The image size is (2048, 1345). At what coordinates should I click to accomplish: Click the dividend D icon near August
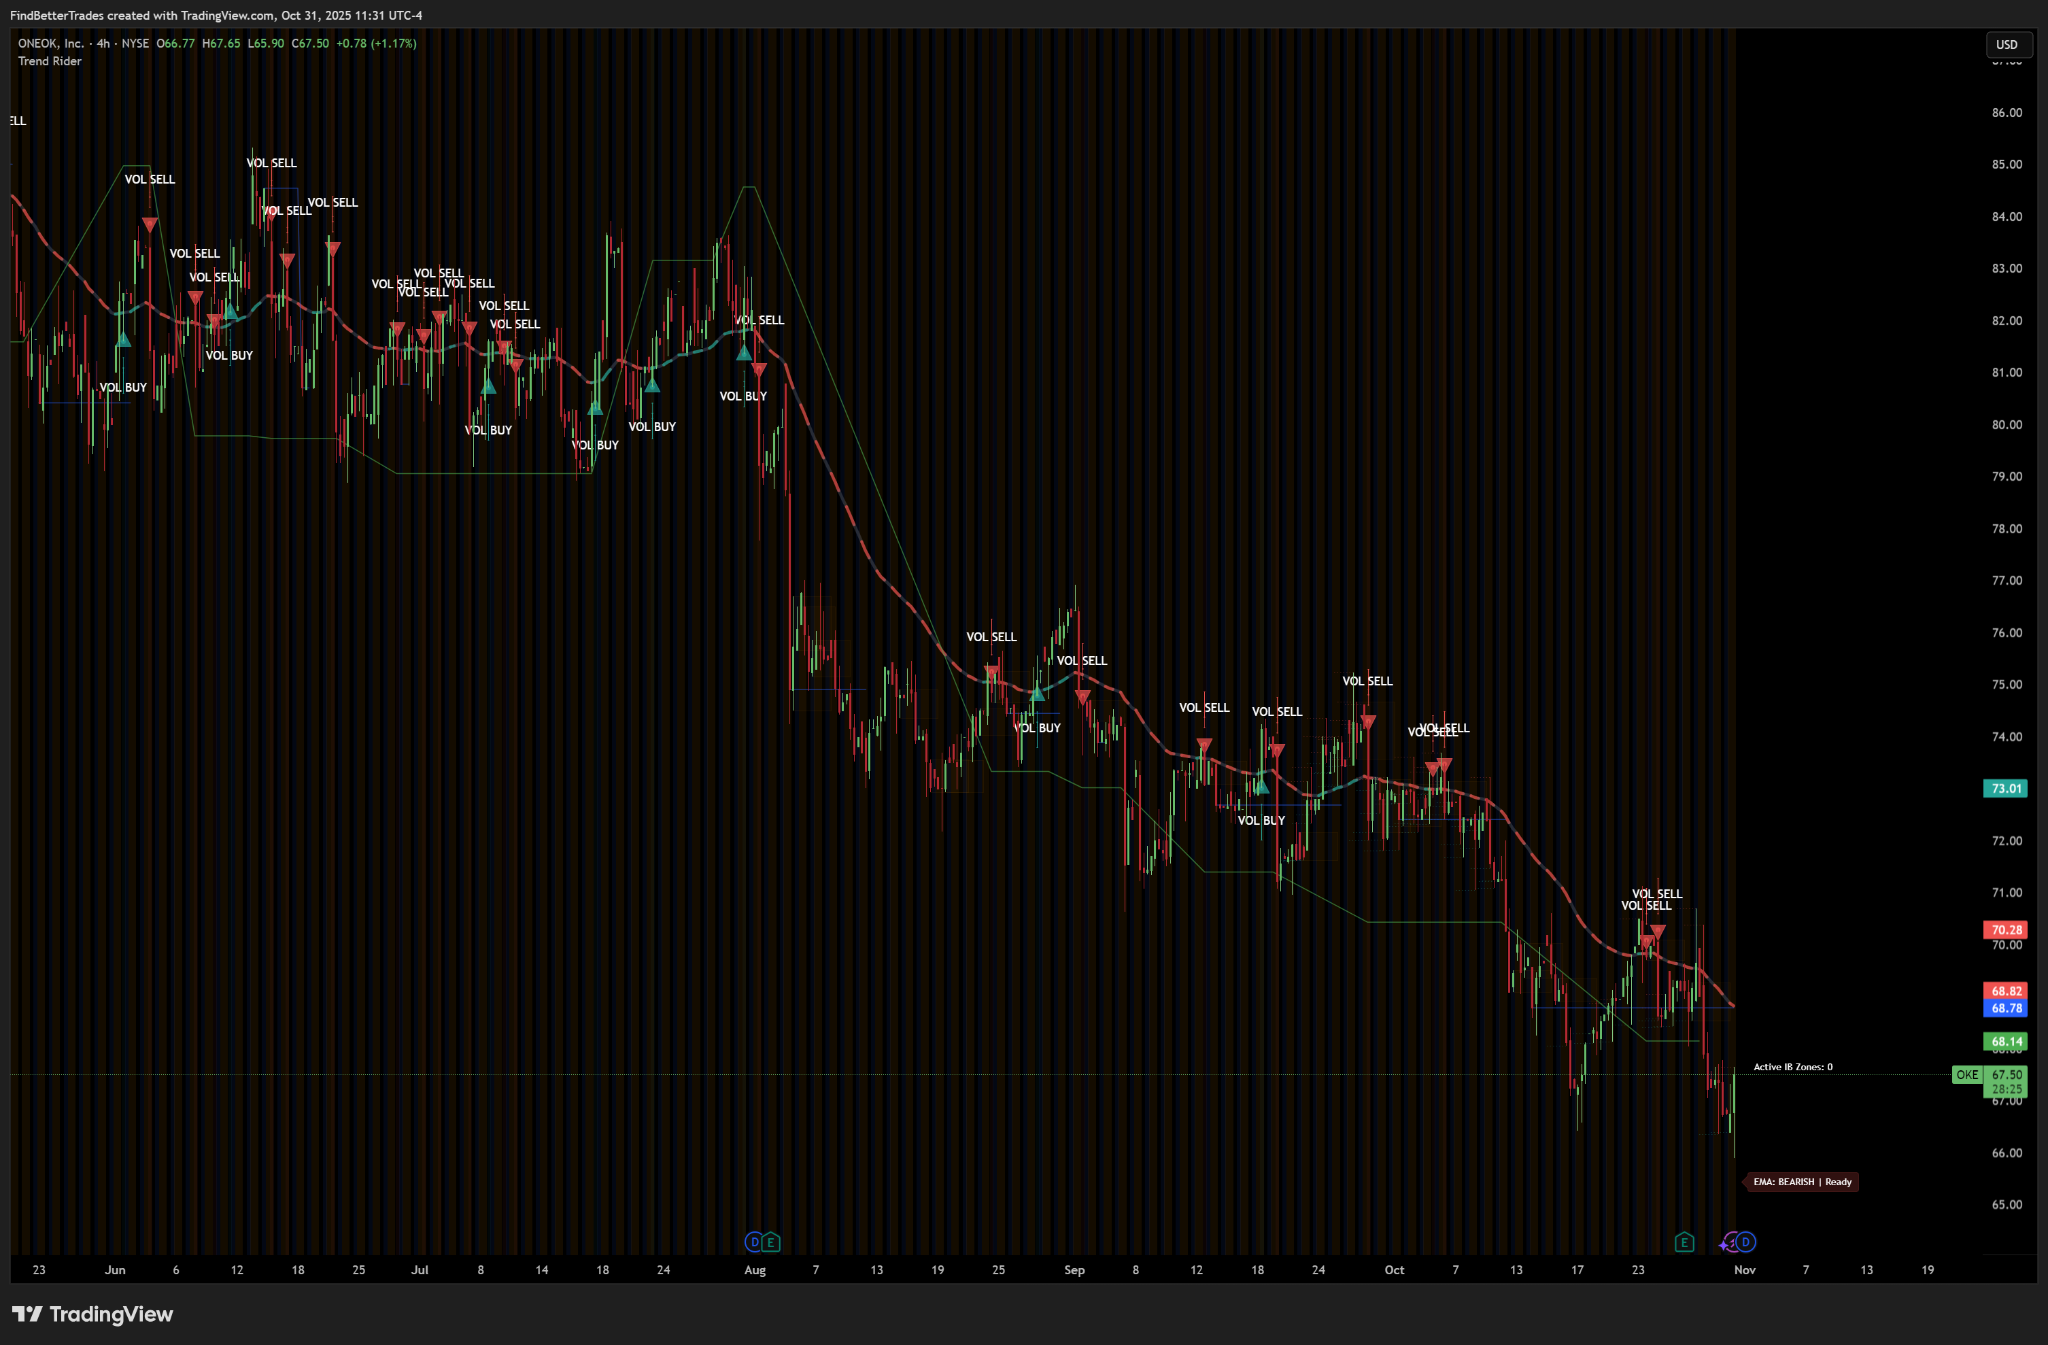pyautogui.click(x=754, y=1242)
